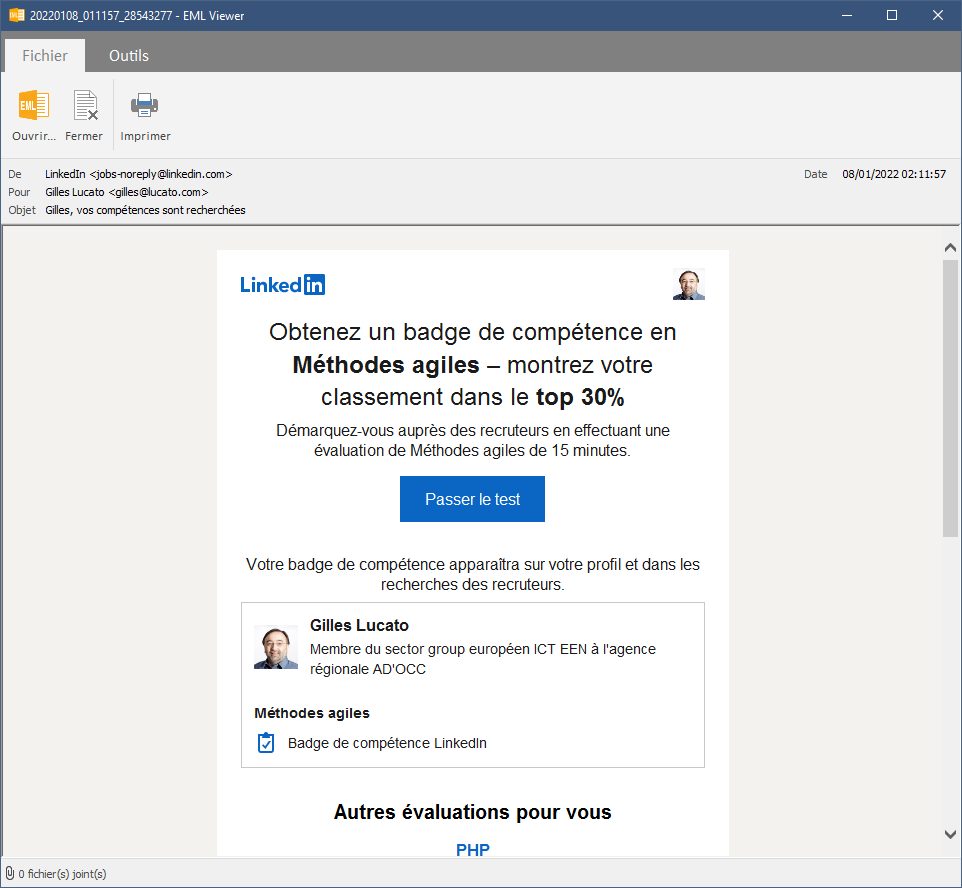Maximize the EML Viewer window
This screenshot has width=962, height=888.
click(x=892, y=15)
